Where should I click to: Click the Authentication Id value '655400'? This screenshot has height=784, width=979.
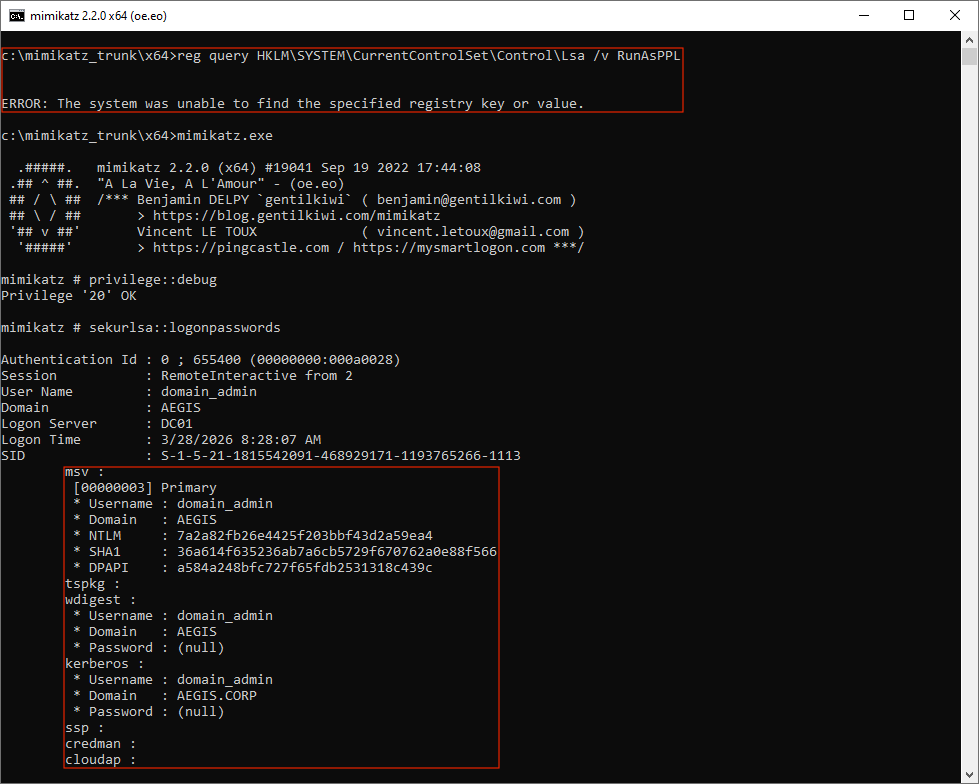[217, 360]
